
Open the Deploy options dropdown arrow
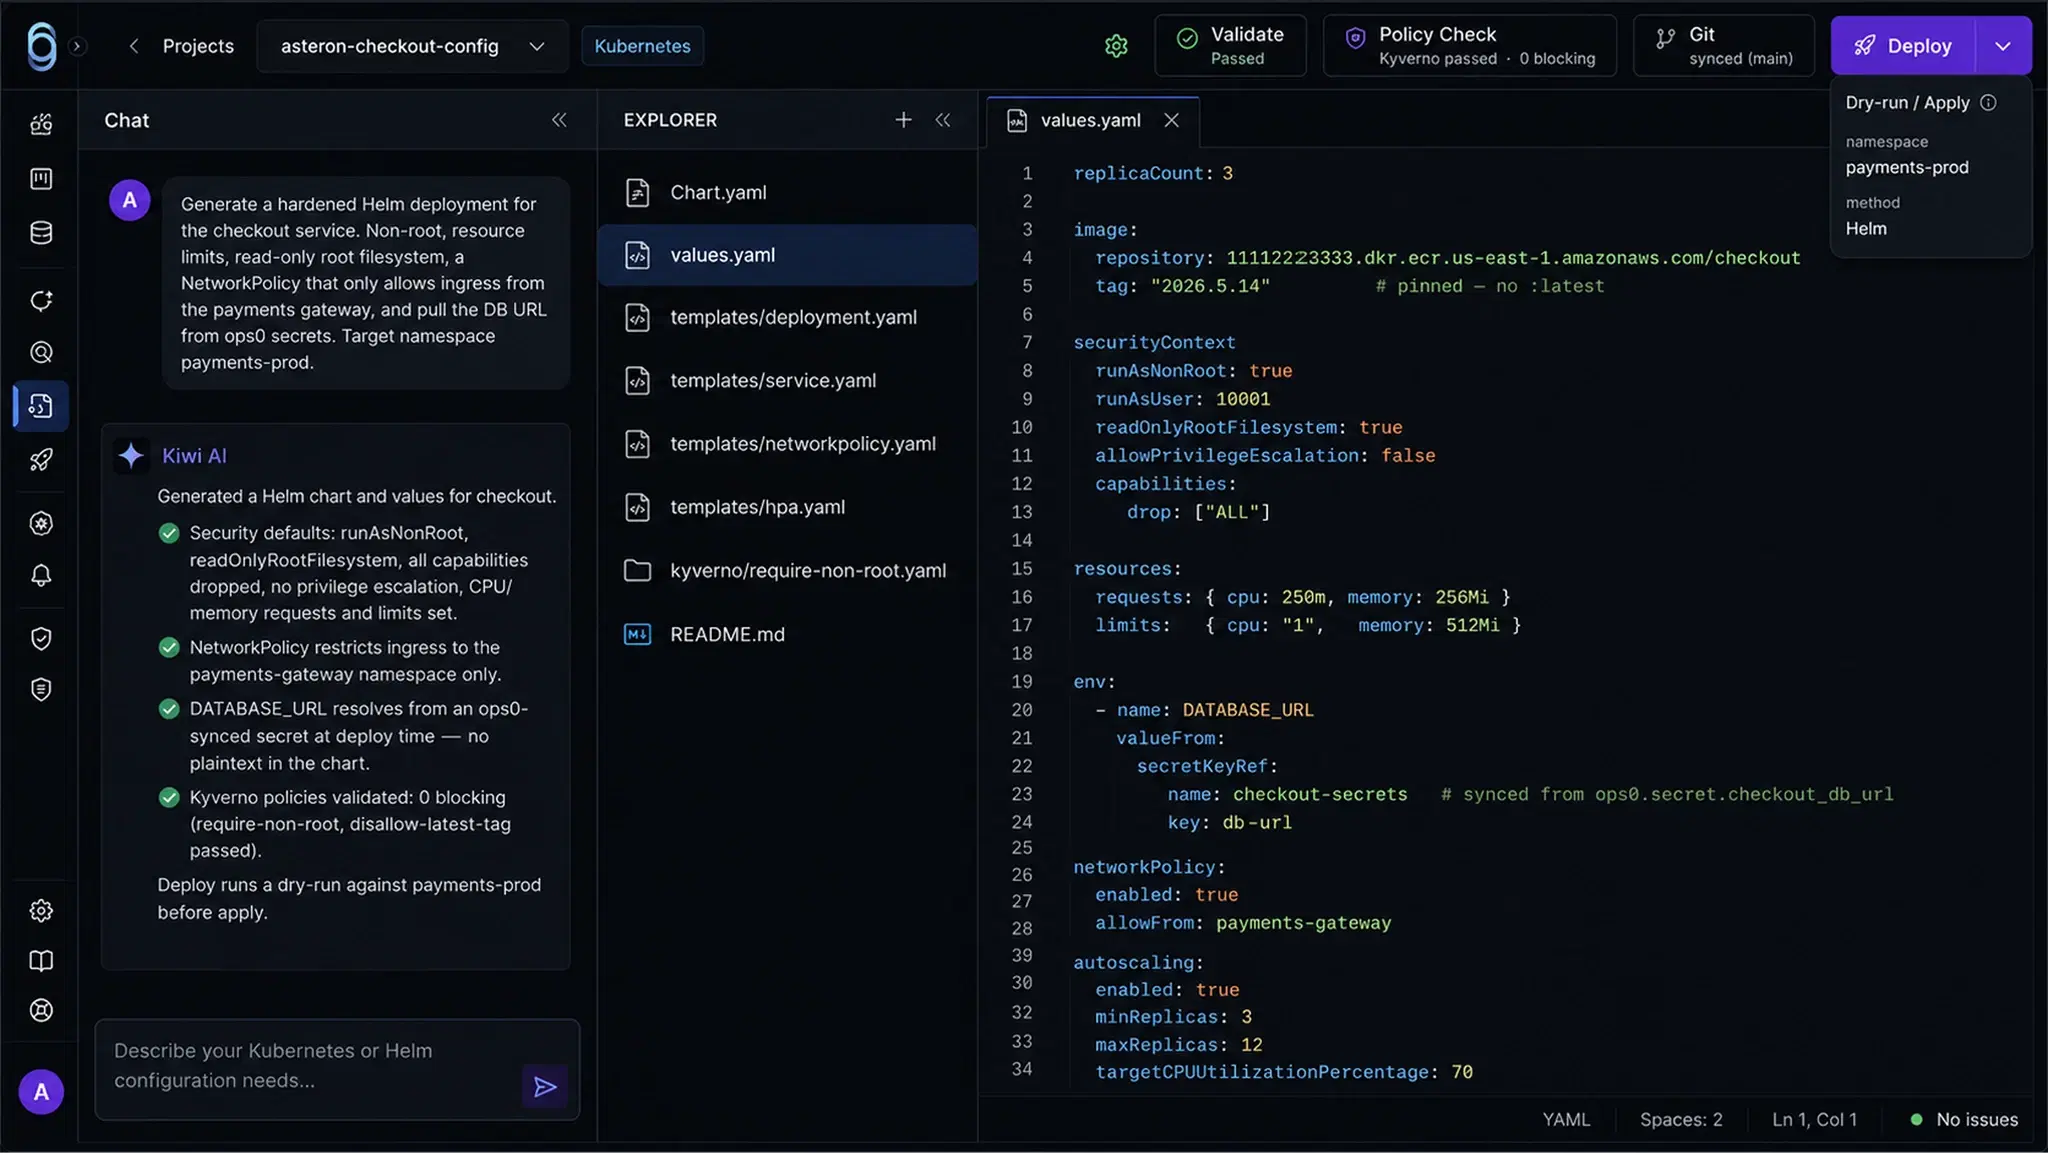point(2003,46)
